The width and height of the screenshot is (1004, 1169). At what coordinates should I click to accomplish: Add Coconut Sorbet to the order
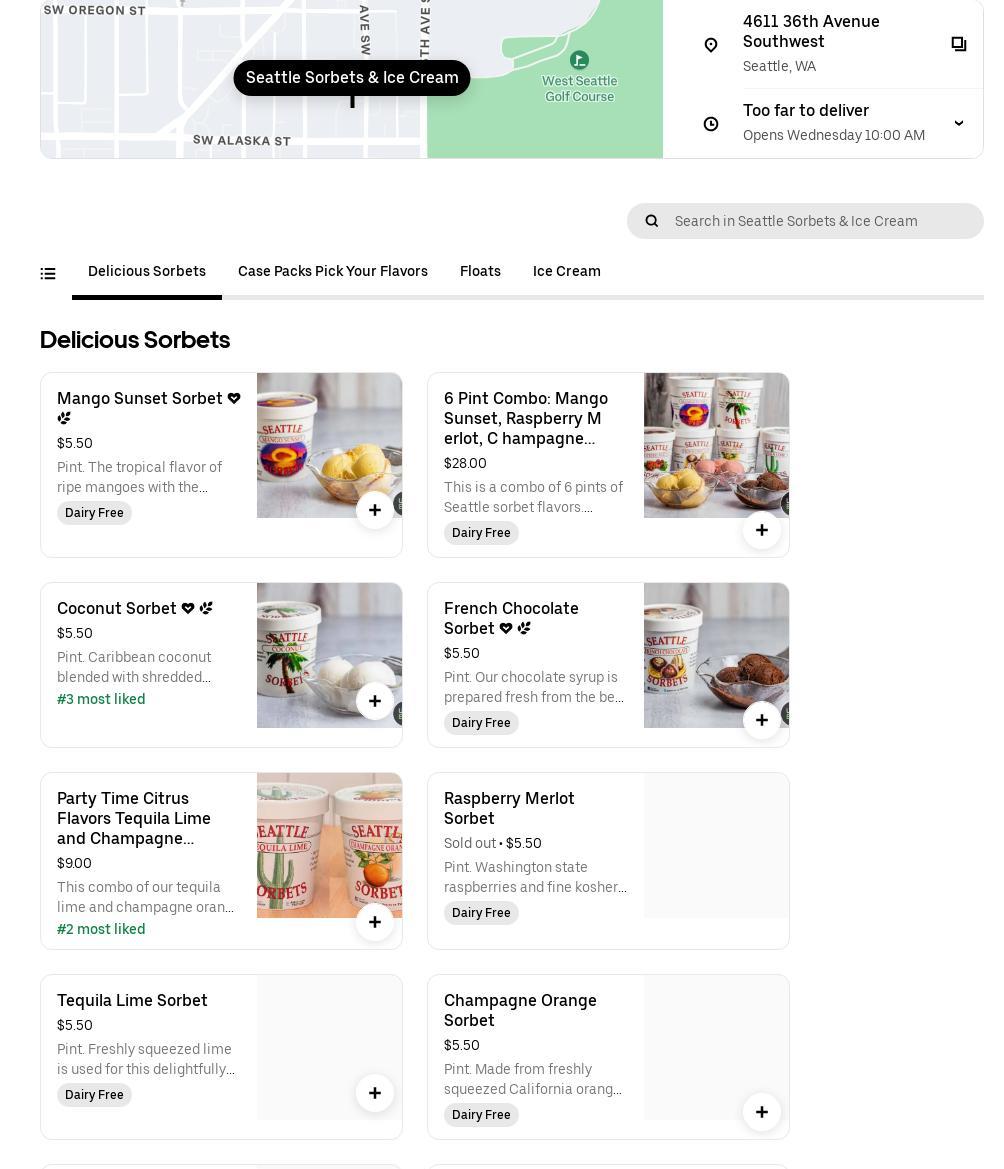click(375, 701)
